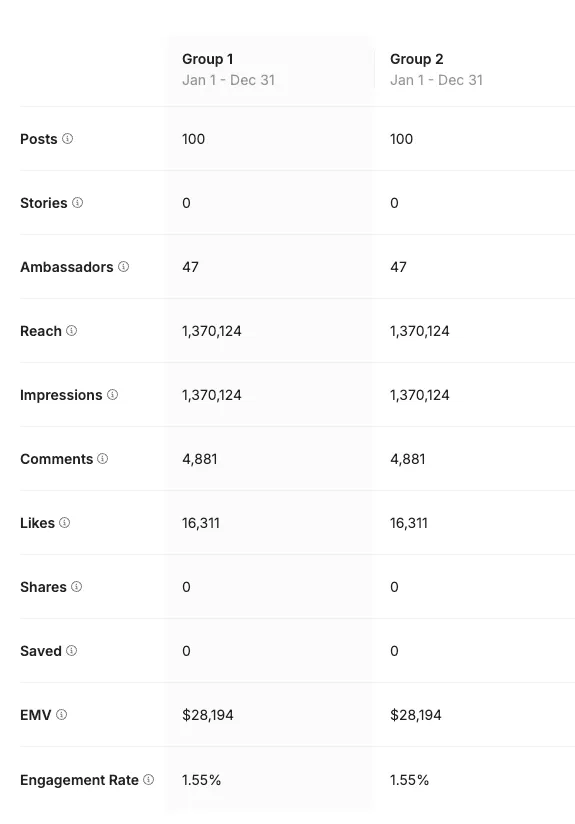Click the EMV info icon
The image size is (575, 824).
click(x=61, y=715)
